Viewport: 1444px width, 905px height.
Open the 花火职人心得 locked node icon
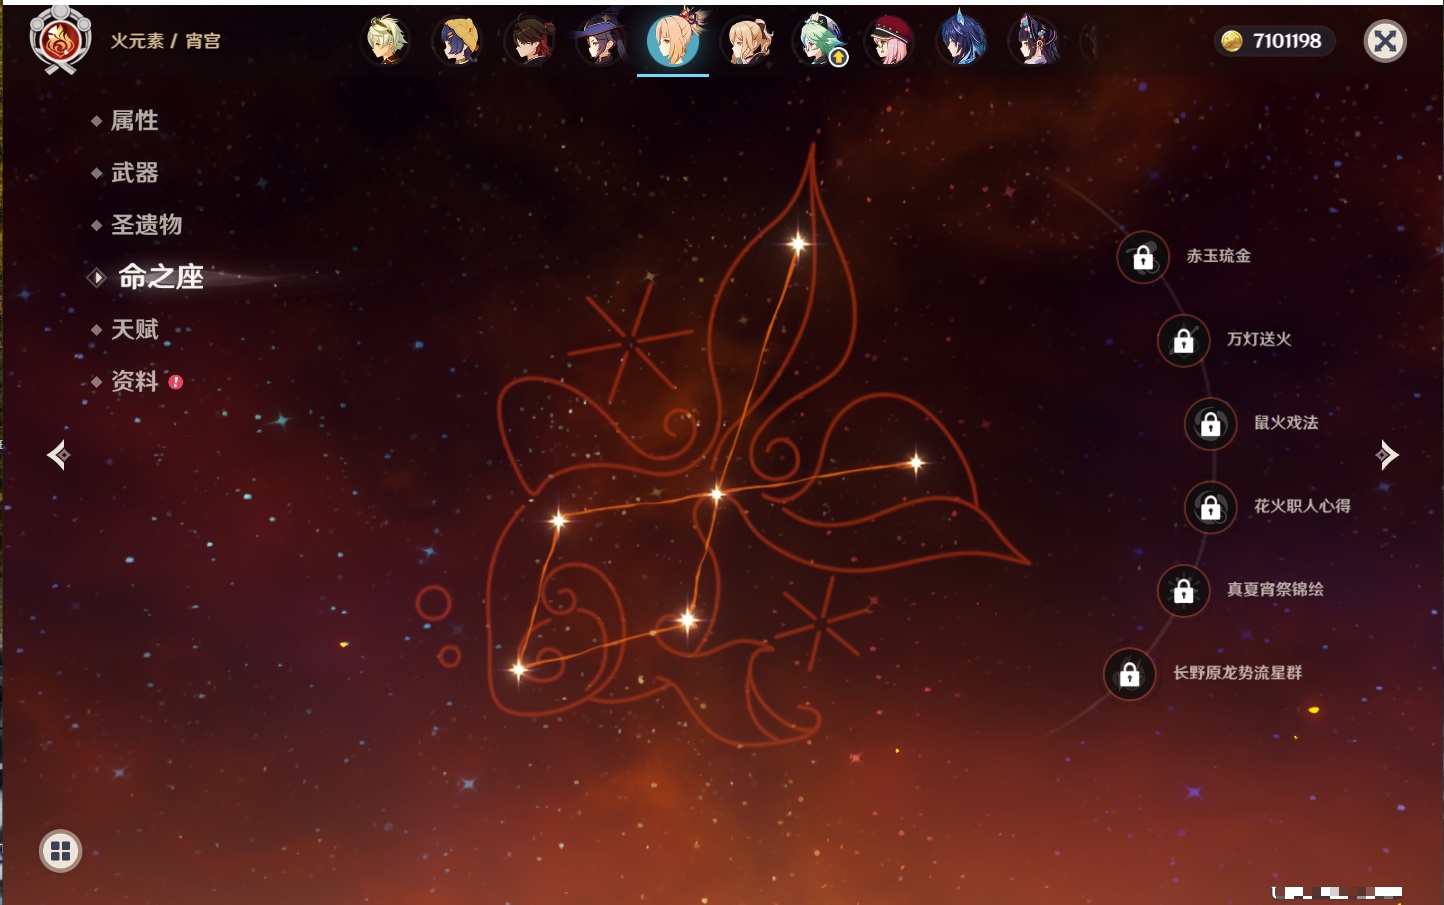tap(1210, 507)
